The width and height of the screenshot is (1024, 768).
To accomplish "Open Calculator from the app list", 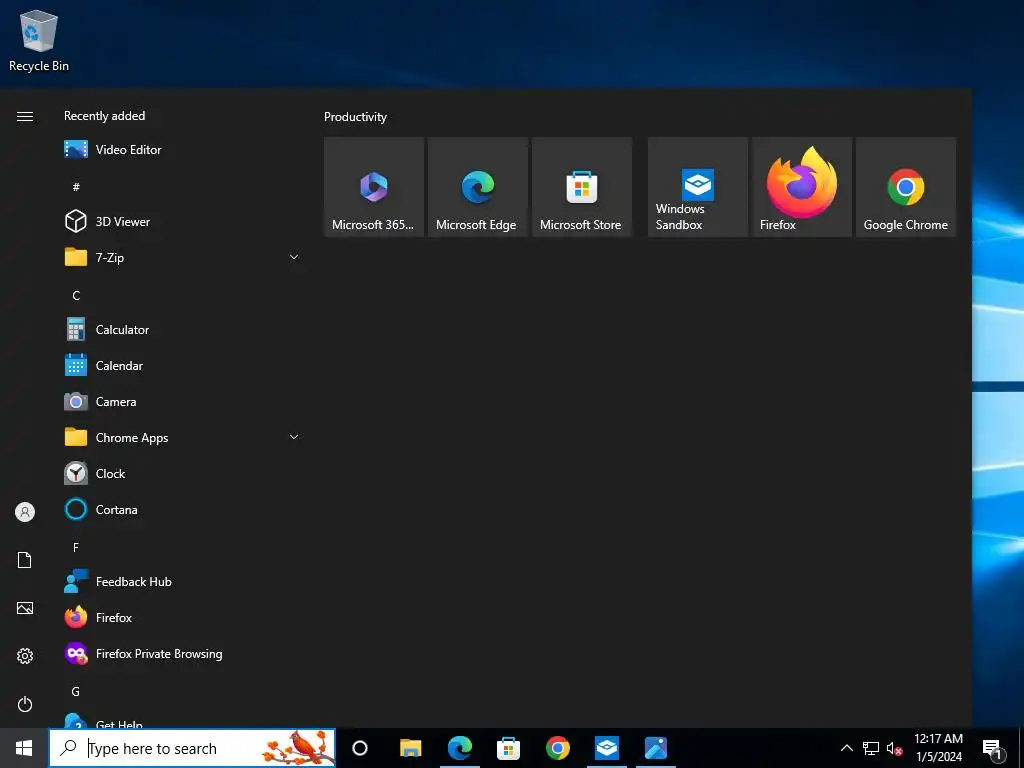I will [x=181, y=330].
